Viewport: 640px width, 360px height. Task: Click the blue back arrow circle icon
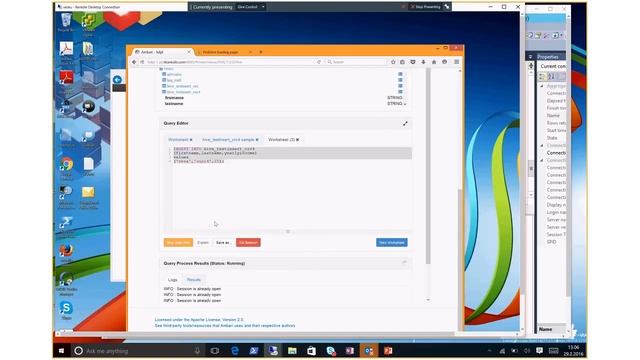pos(117,80)
